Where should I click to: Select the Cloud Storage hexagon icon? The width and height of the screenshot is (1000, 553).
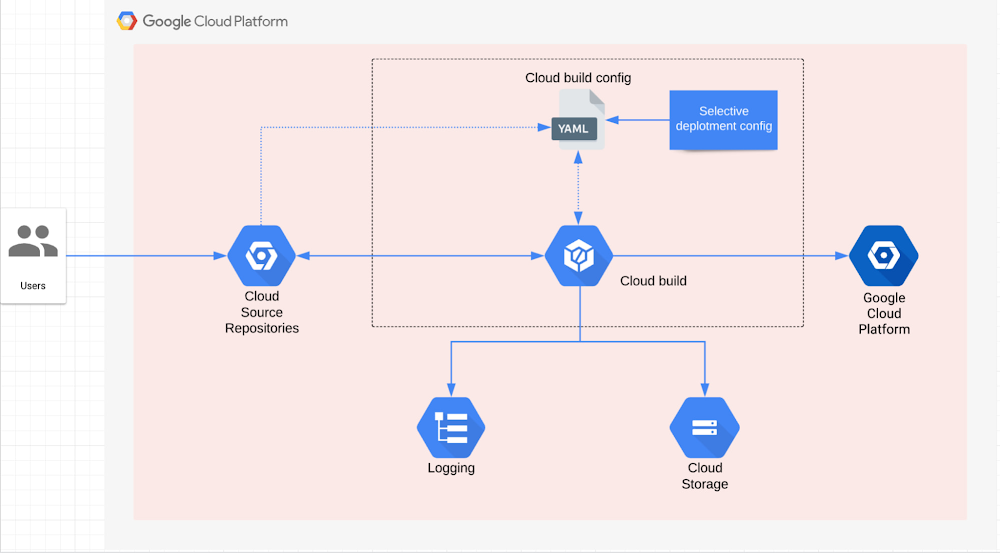[704, 428]
